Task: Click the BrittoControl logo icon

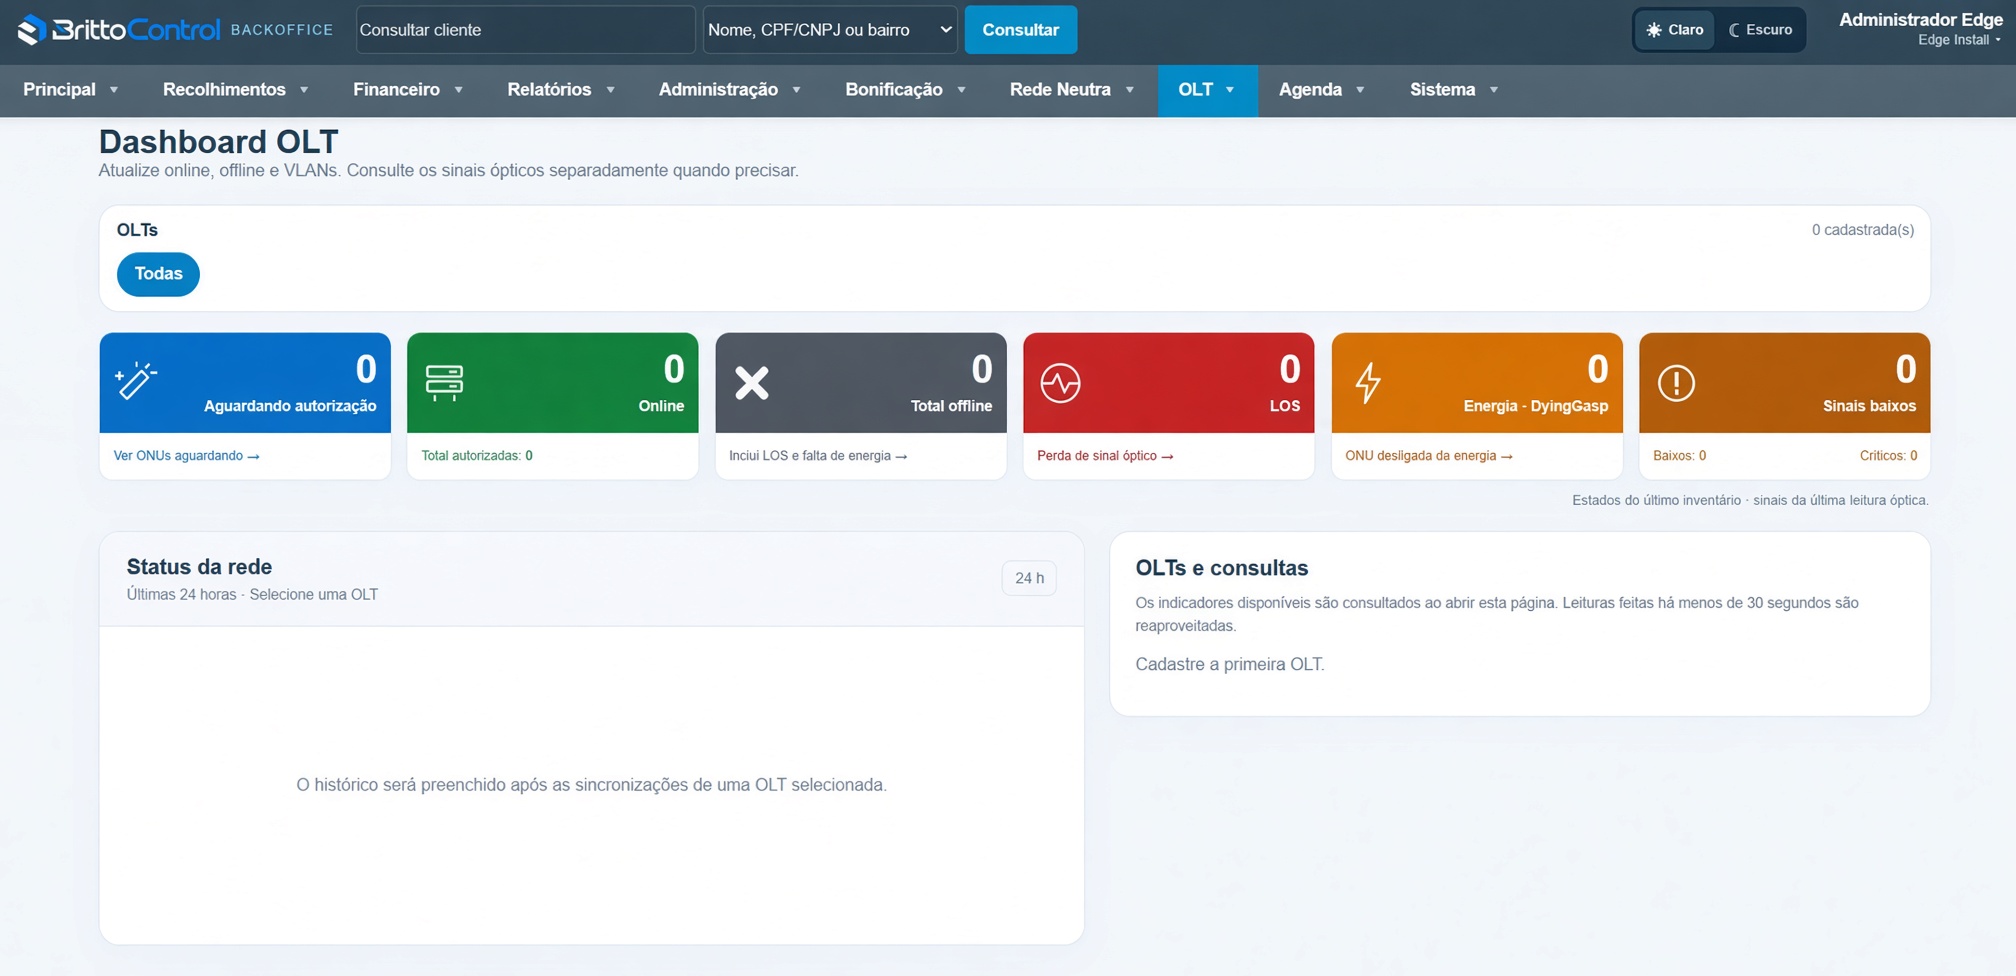Action: pyautogui.click(x=32, y=30)
